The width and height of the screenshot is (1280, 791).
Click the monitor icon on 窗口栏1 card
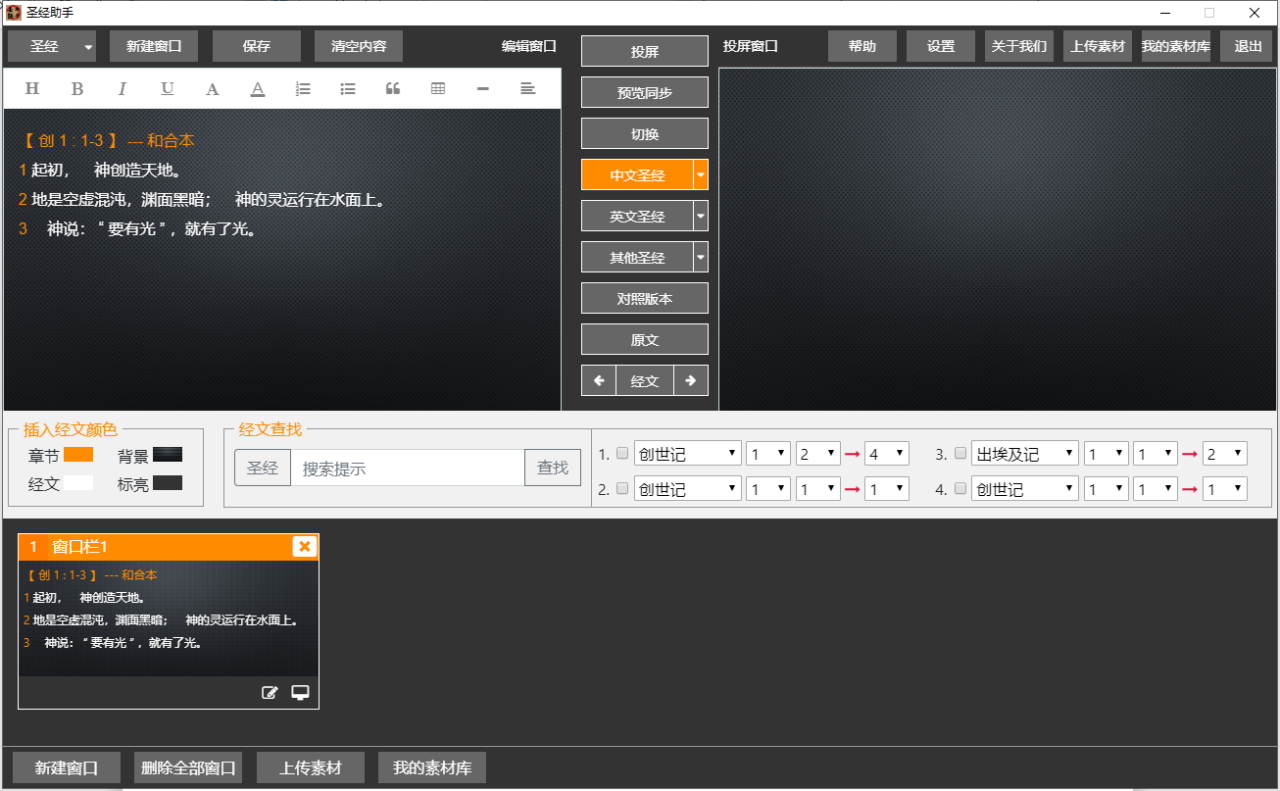pos(300,693)
